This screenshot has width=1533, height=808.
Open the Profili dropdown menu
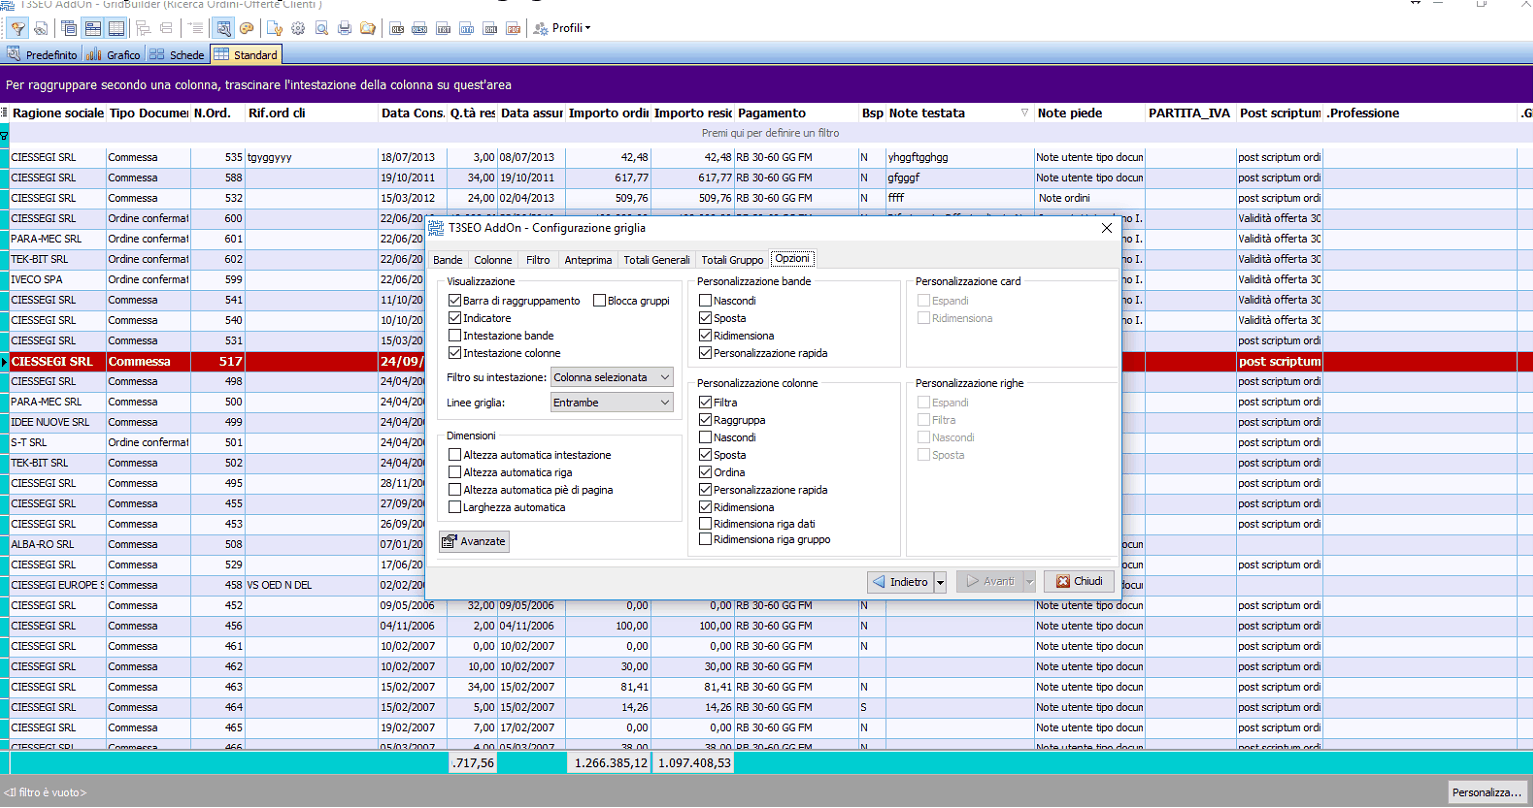[563, 28]
